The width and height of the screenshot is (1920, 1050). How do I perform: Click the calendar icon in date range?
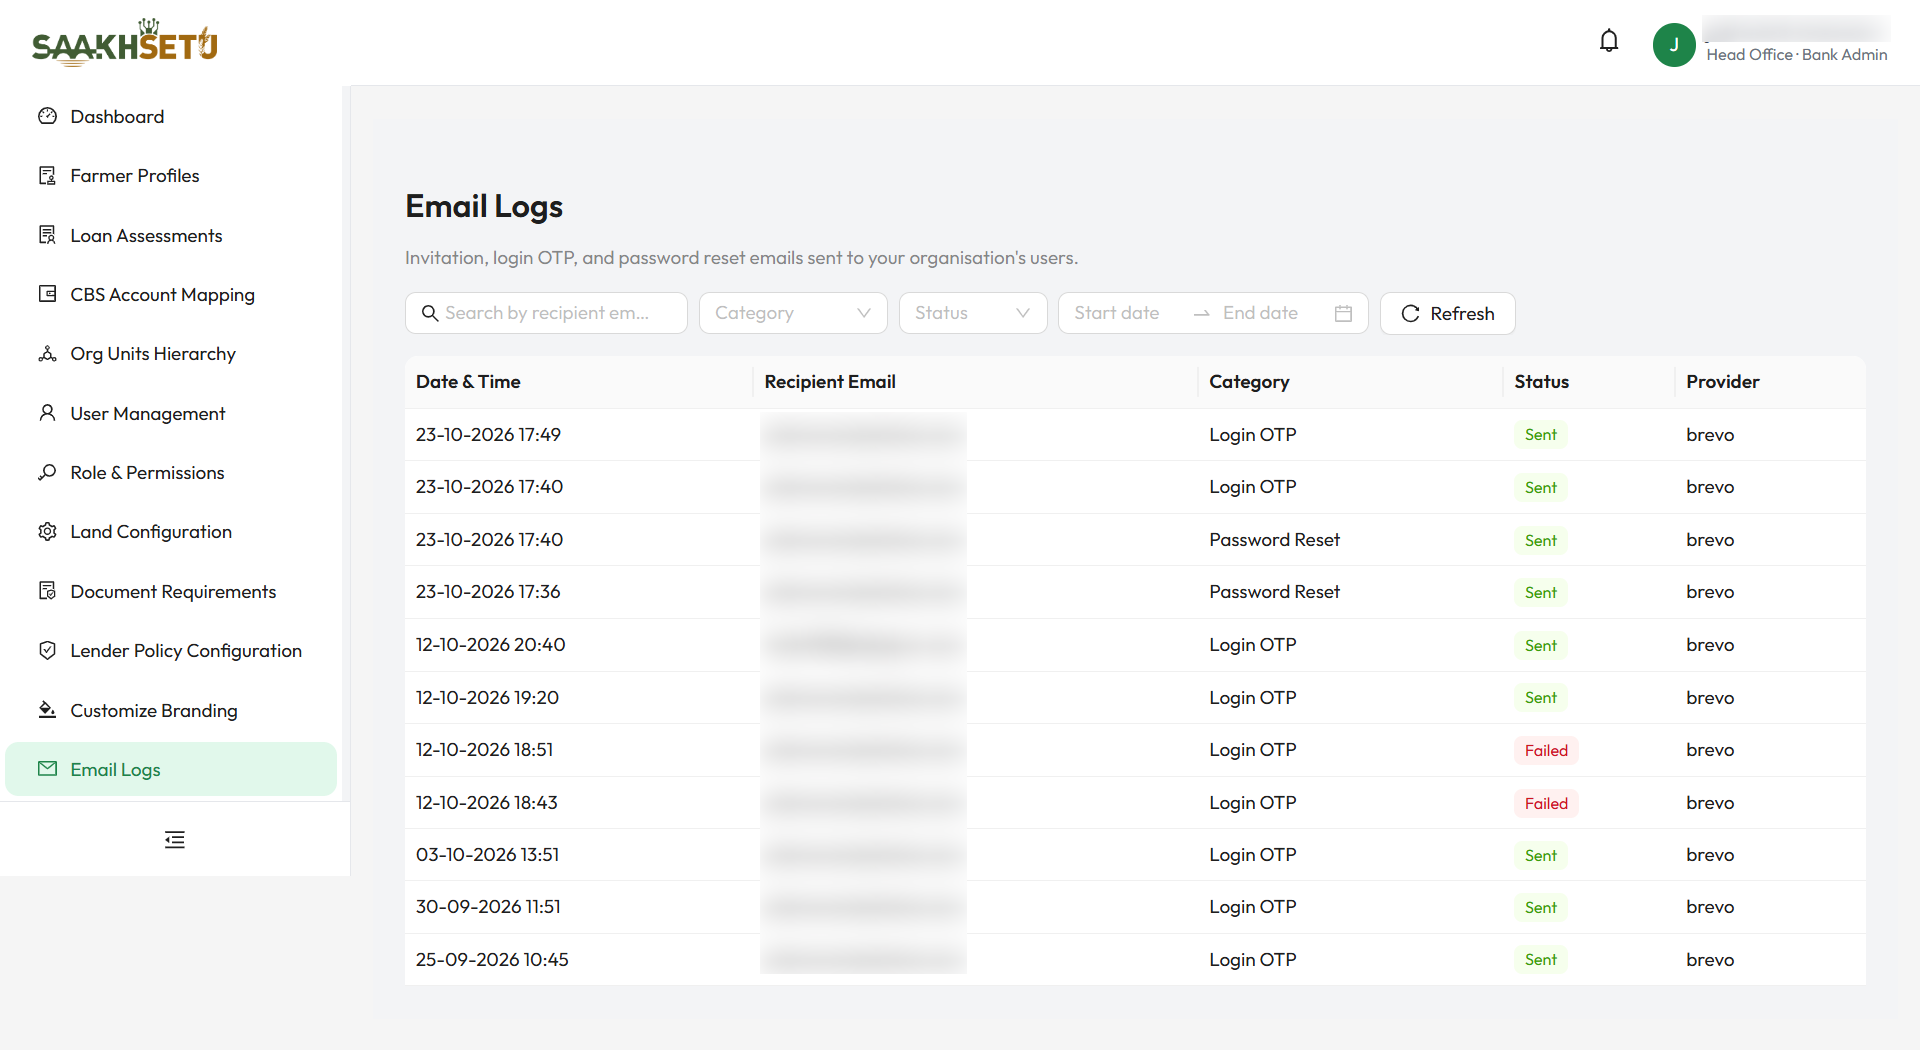click(x=1343, y=313)
